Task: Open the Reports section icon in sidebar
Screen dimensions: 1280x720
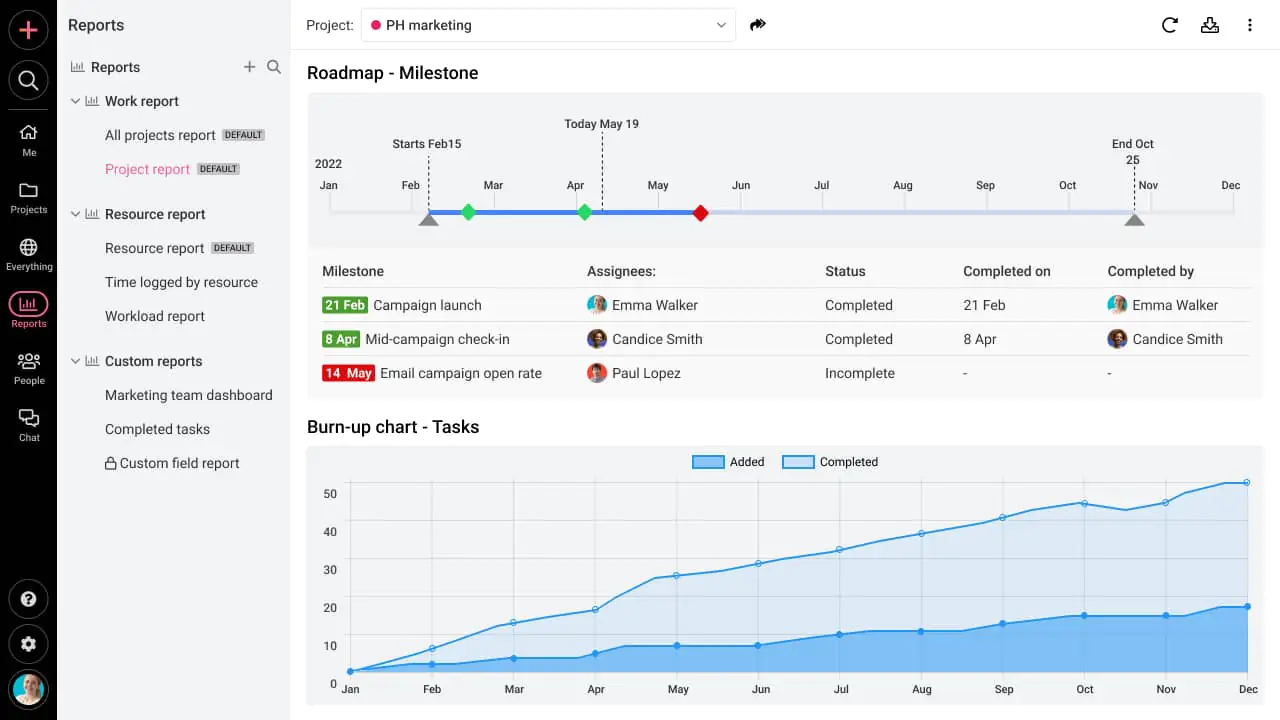Action: tap(28, 305)
